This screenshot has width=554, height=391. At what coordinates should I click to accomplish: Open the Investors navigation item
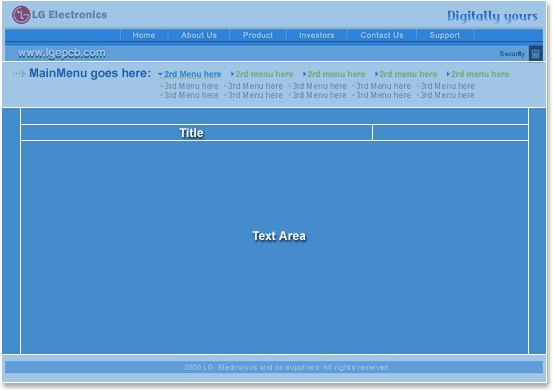[x=317, y=35]
